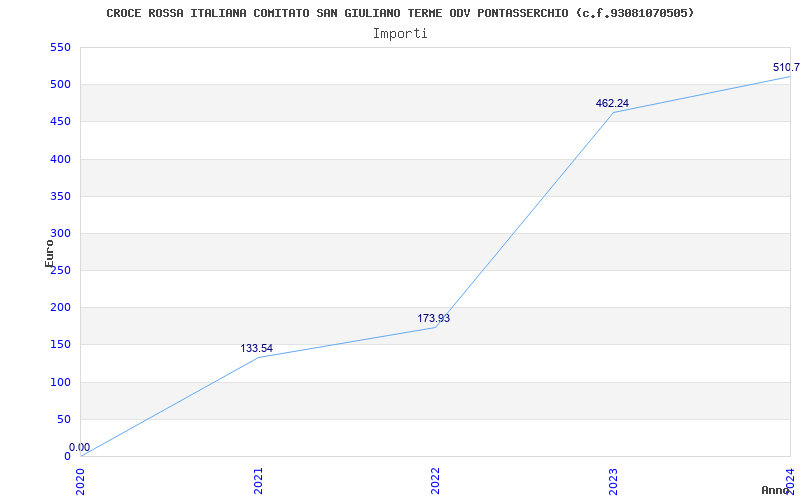The height and width of the screenshot is (500, 800).
Task: Click the 400 y-axis tick label
Action: tap(60, 159)
